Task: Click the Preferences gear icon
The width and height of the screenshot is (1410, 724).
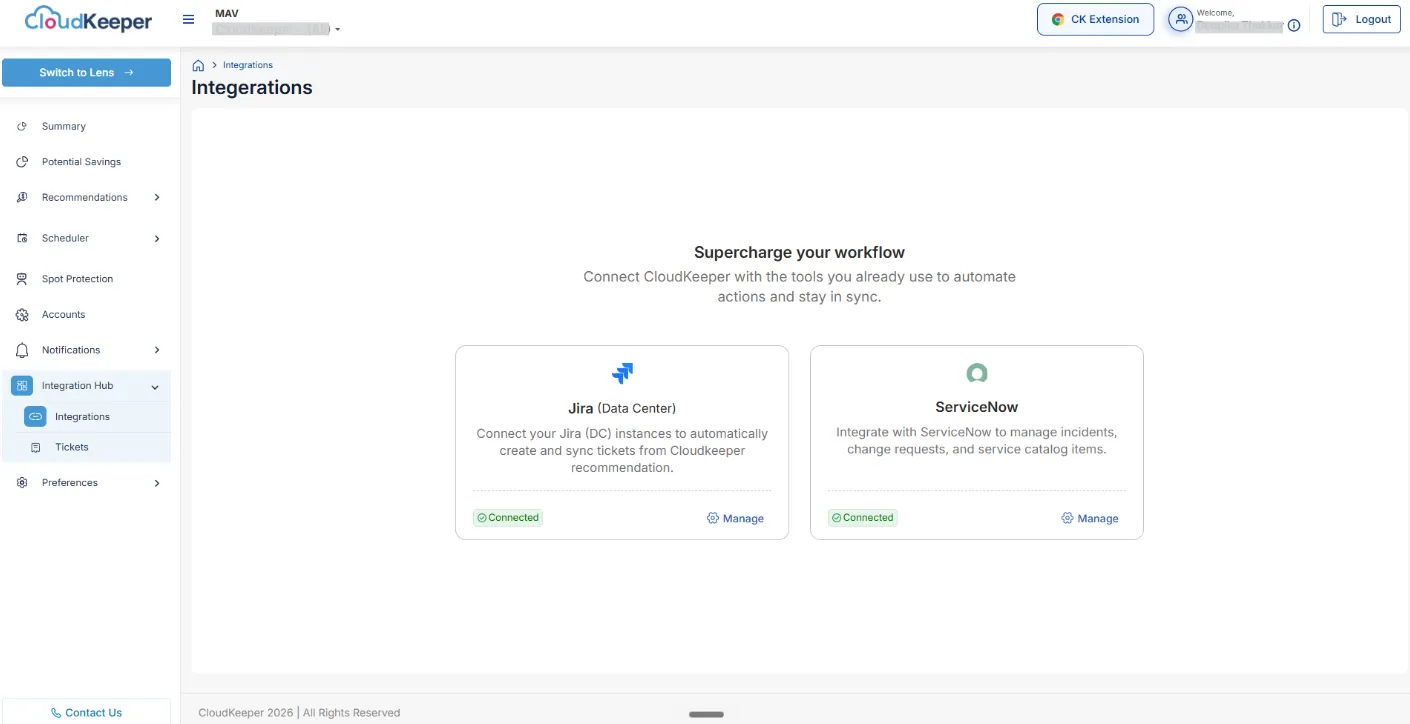Action: pos(22,483)
